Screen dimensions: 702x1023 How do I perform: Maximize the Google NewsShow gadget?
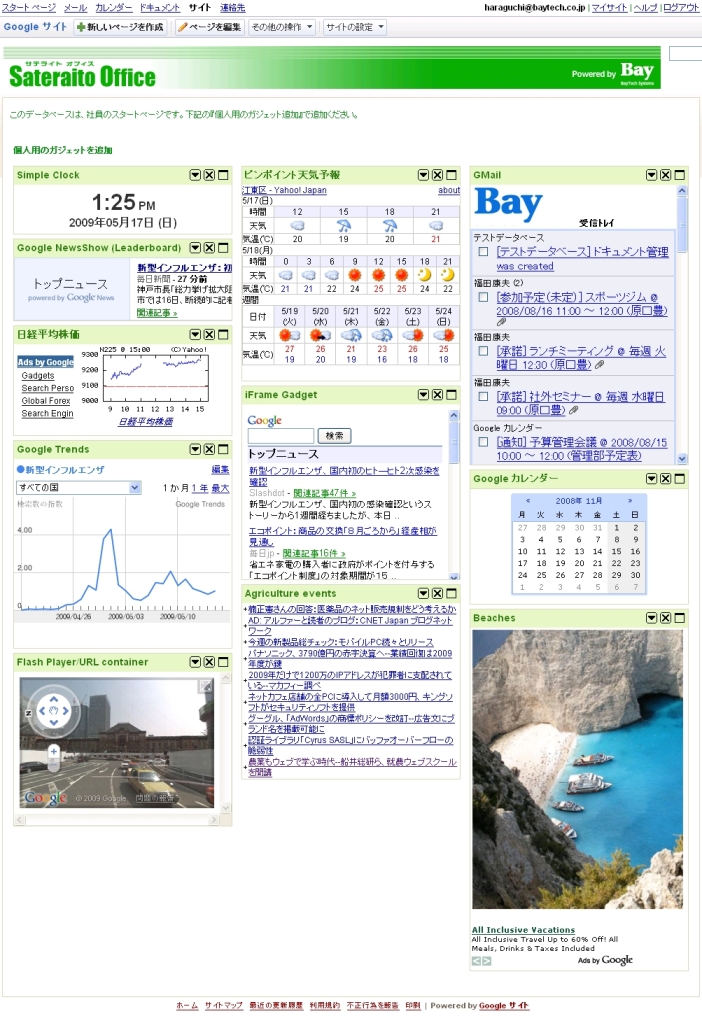pos(223,248)
